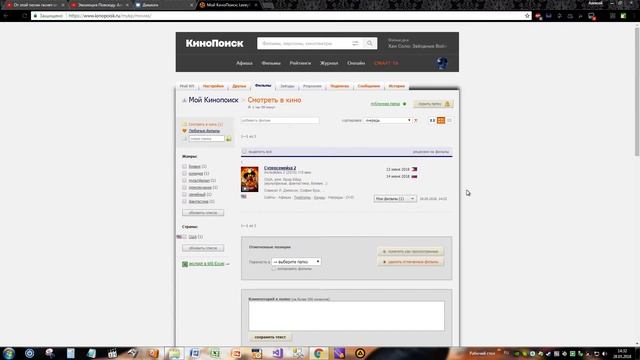The width and height of the screenshot is (640, 360).
Task: Click the delete marked films button
Action: (411, 262)
